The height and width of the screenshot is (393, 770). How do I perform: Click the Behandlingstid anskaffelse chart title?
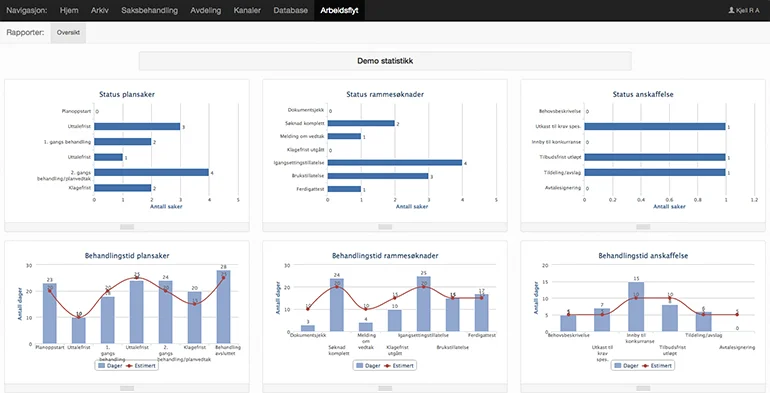[x=643, y=255]
